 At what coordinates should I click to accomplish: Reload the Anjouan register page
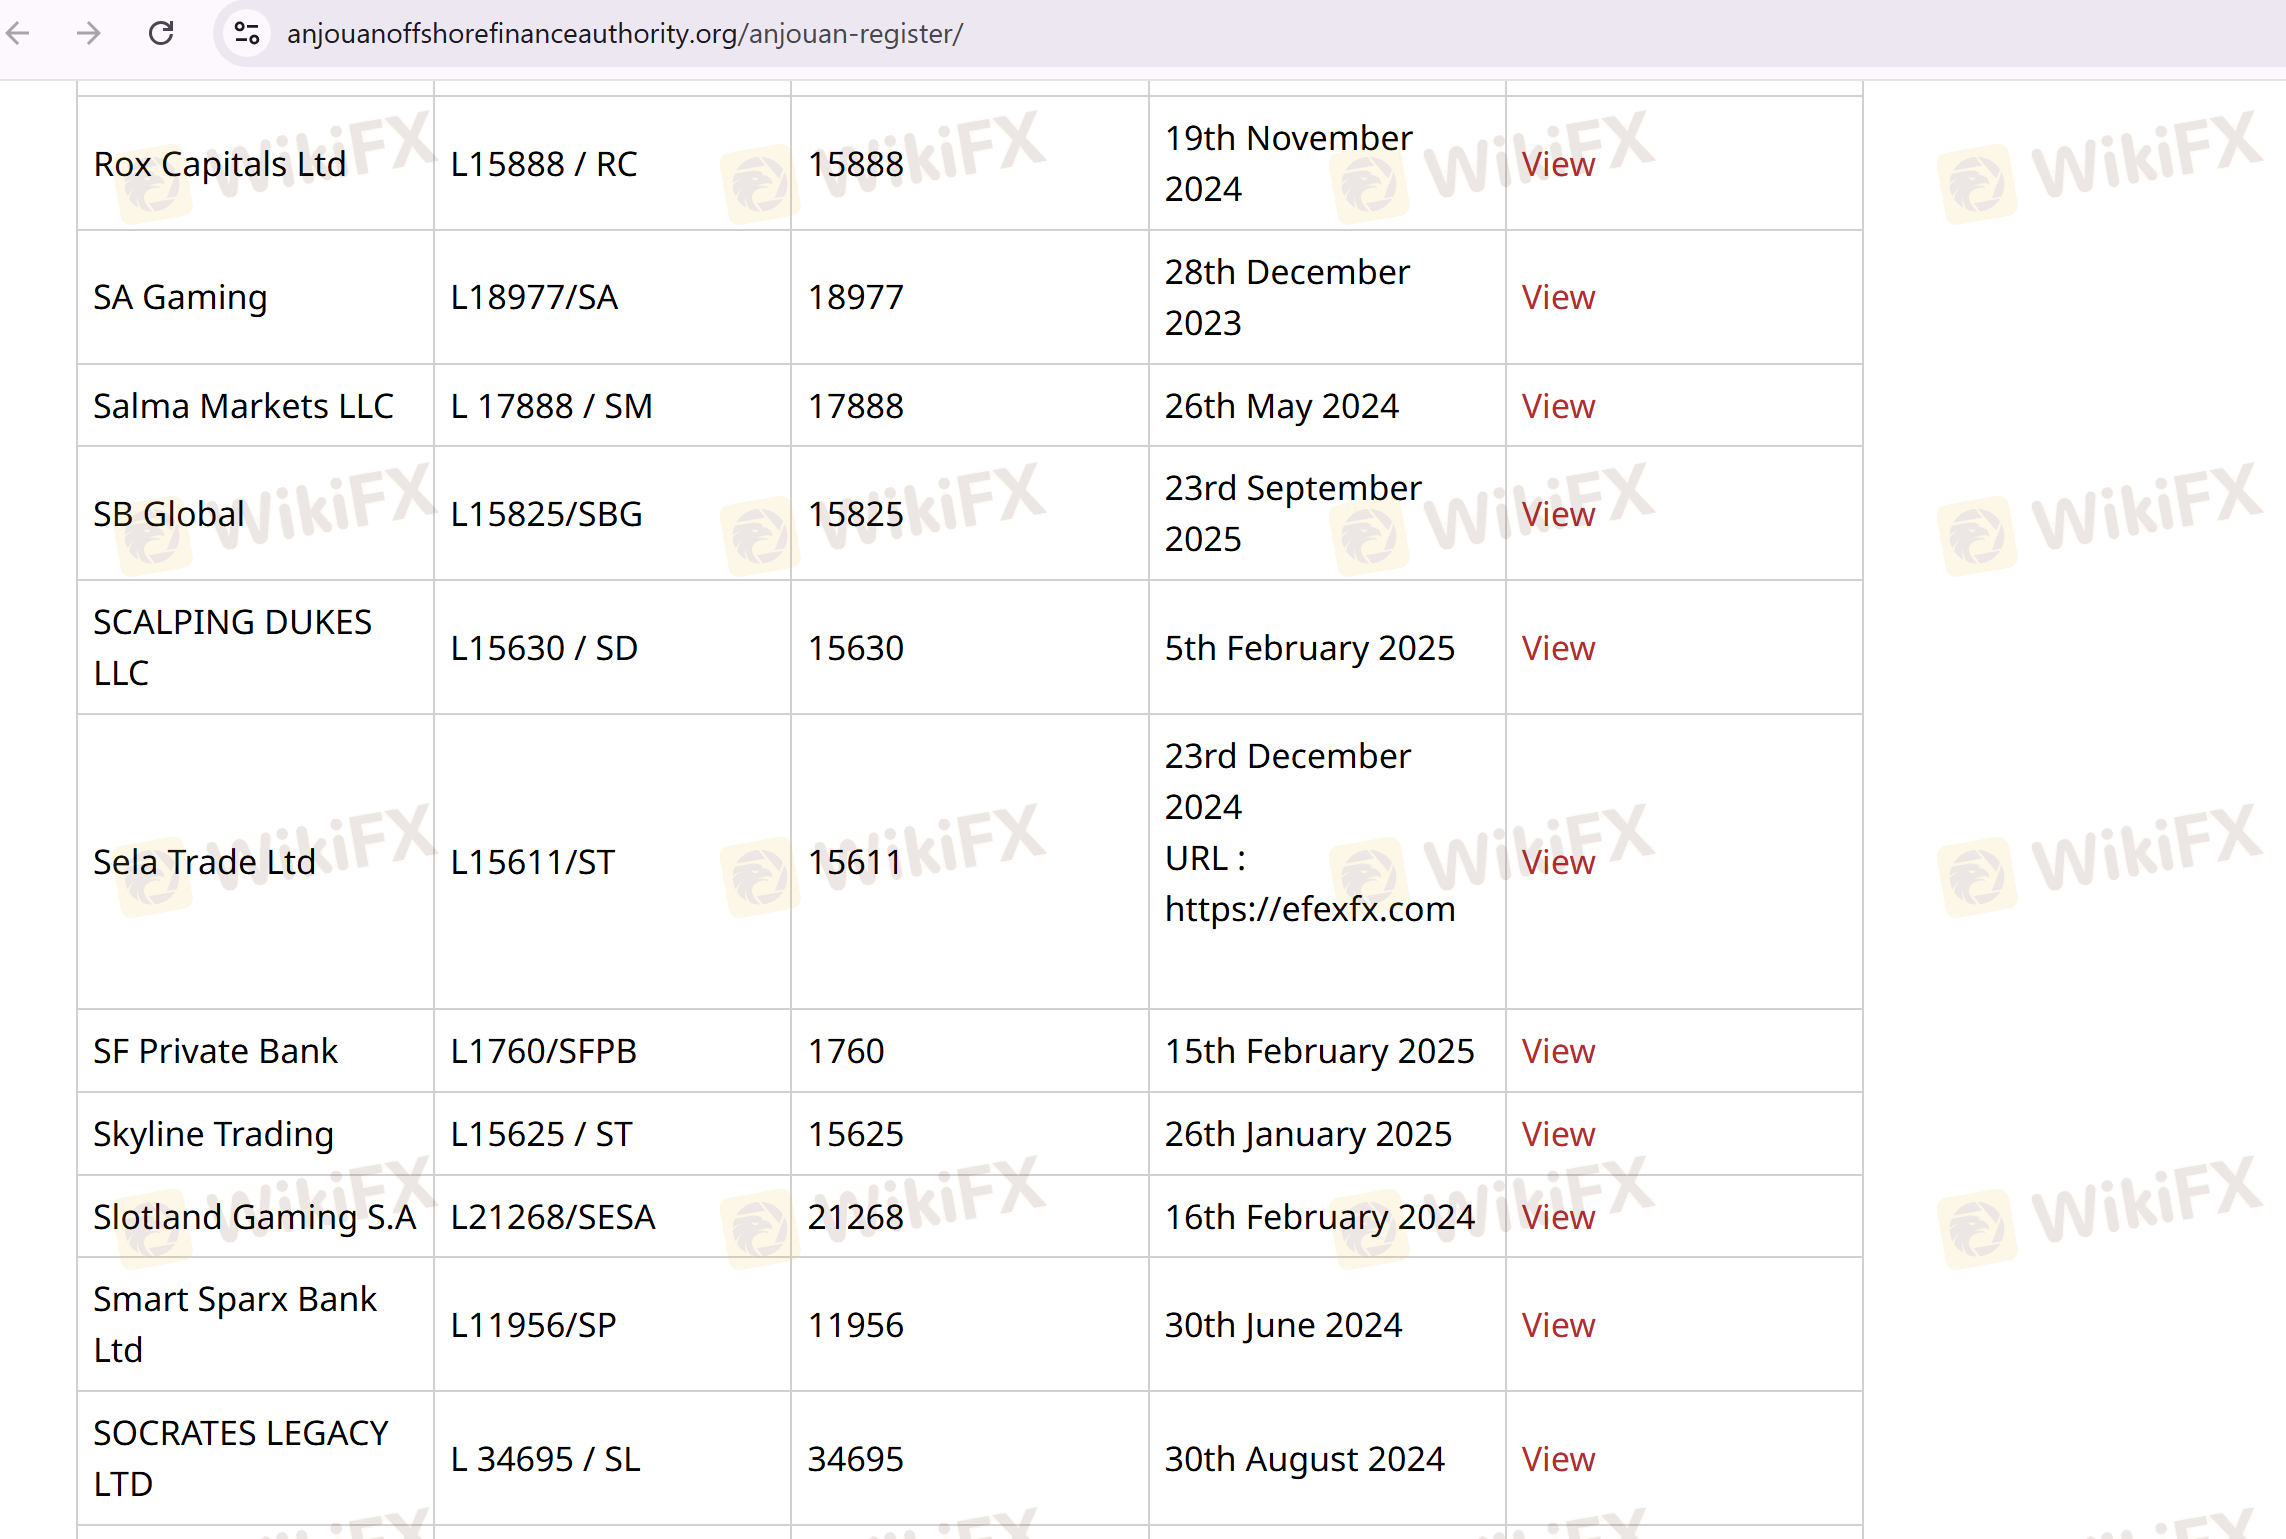pos(161,34)
